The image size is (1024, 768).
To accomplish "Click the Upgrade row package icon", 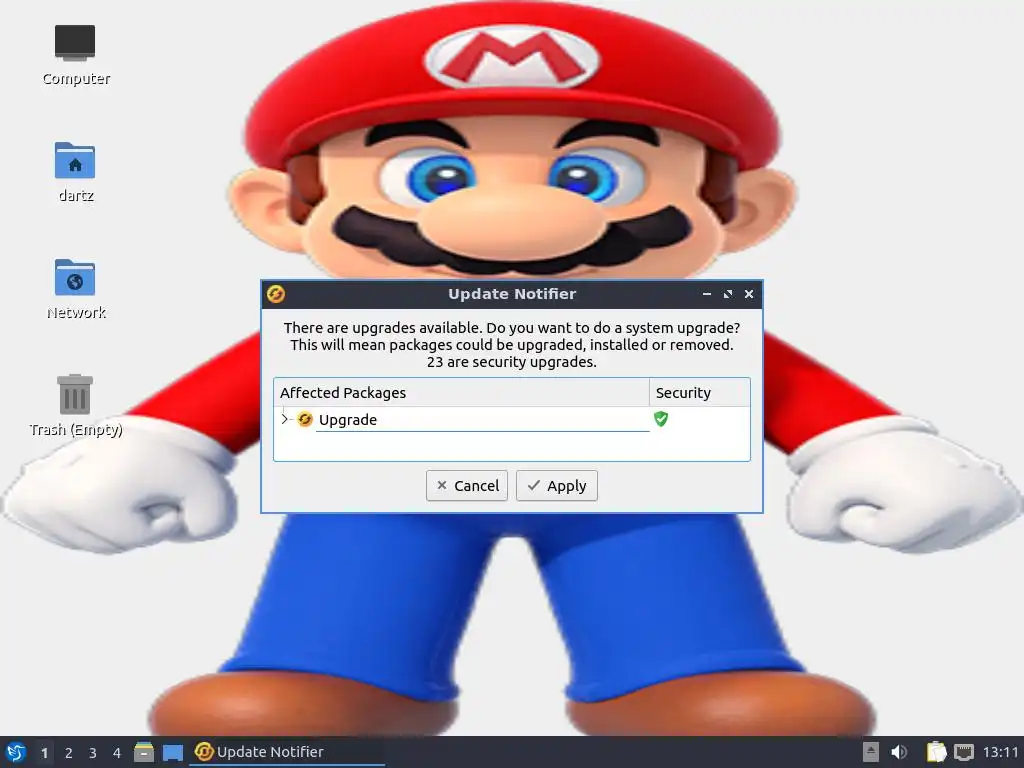I will click(304, 419).
